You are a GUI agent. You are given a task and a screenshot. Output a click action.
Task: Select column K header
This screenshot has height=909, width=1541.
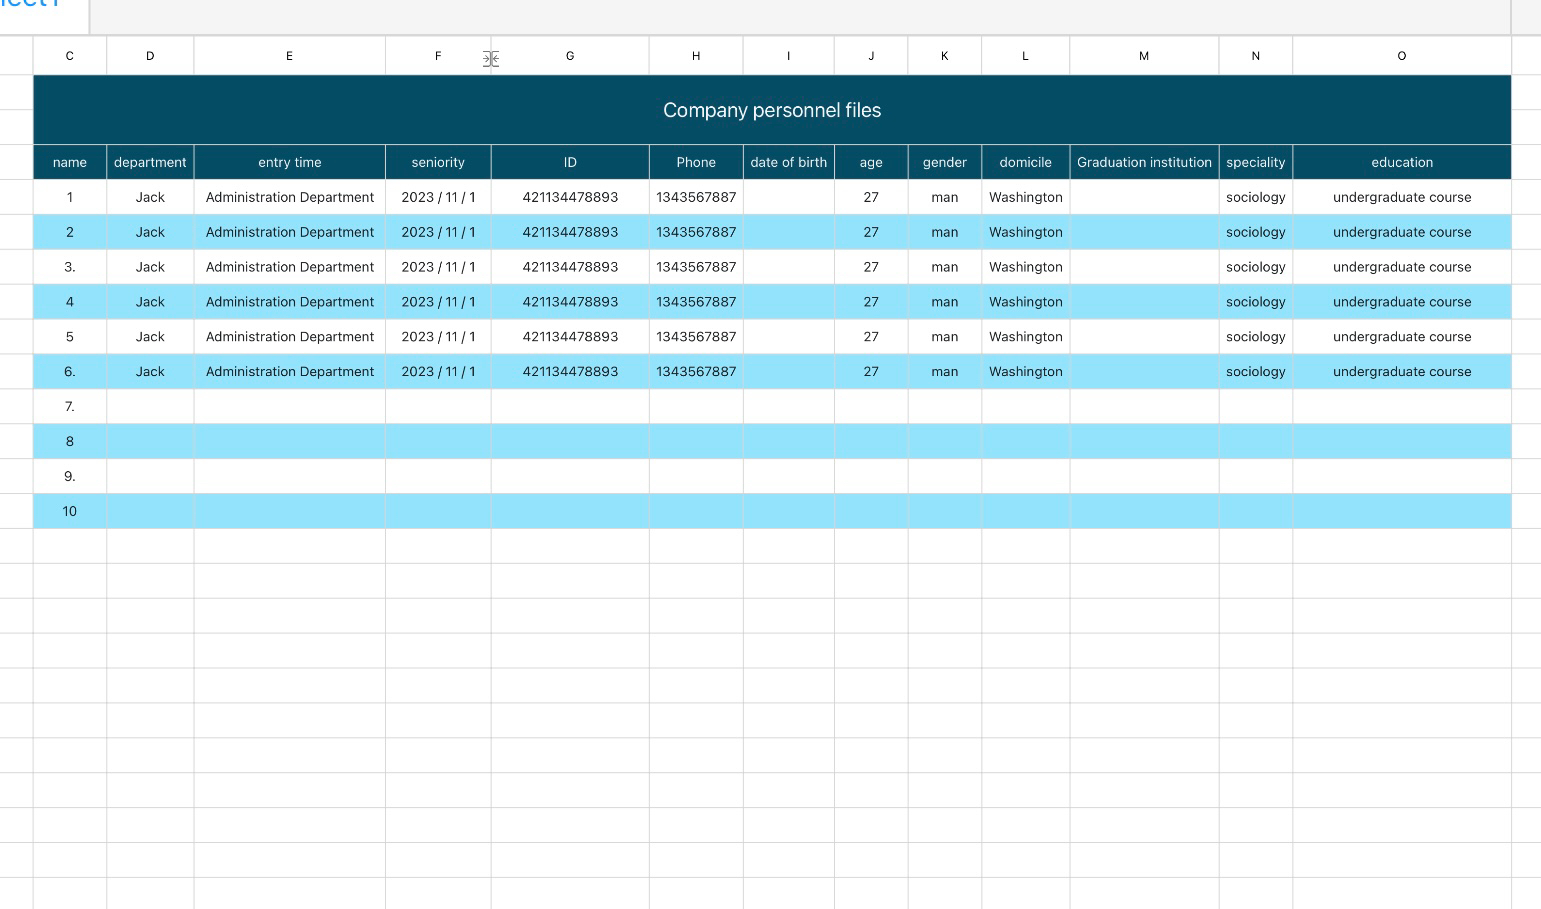(x=945, y=56)
